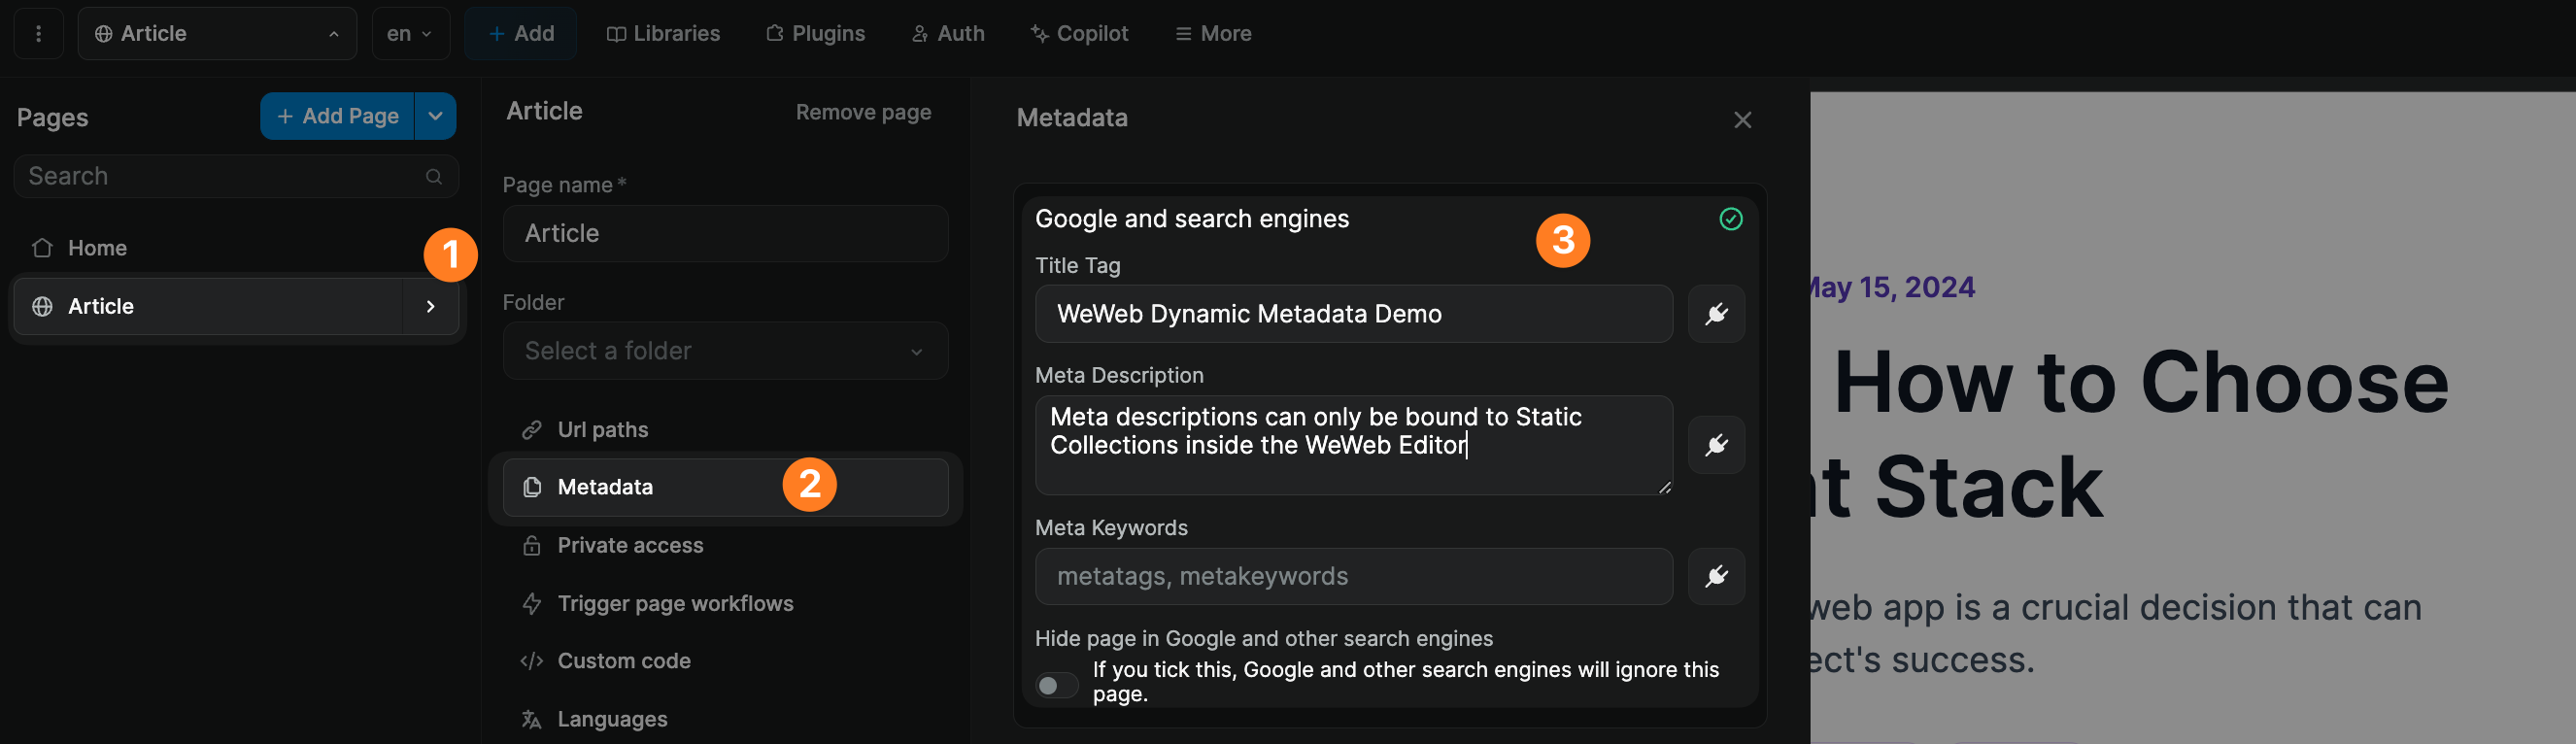Open the Metadata section
Viewport: 2576px width, 744px height.
click(x=725, y=487)
